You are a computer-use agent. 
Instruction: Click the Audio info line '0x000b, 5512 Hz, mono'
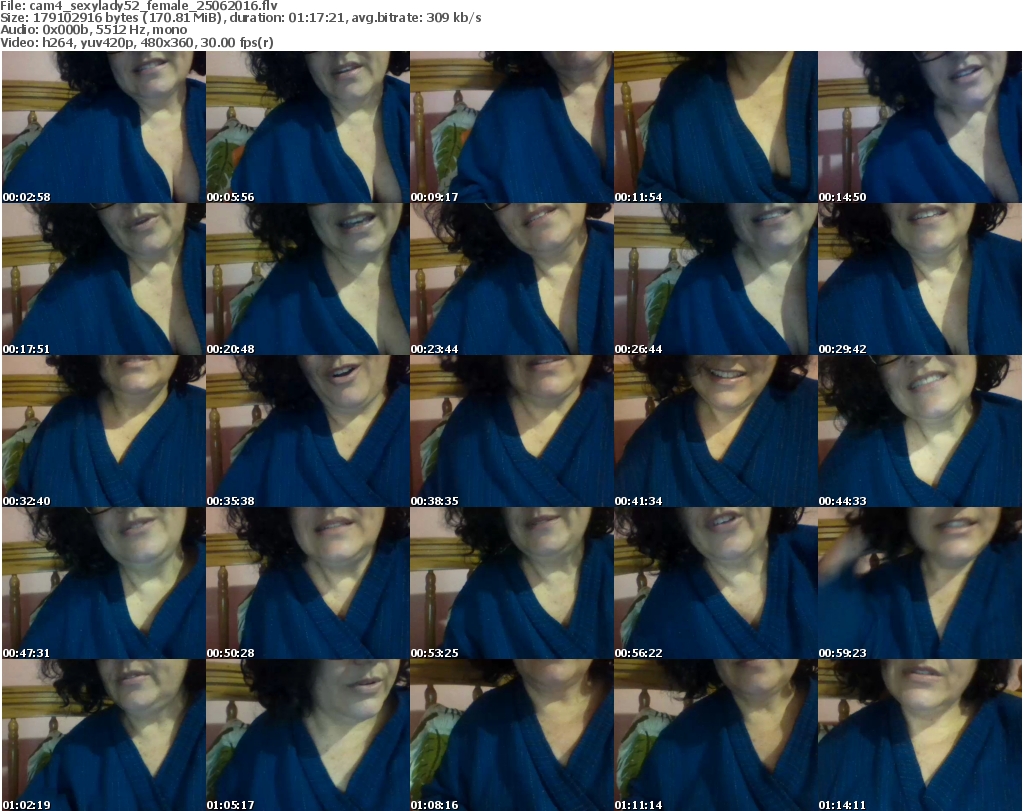click(x=94, y=30)
